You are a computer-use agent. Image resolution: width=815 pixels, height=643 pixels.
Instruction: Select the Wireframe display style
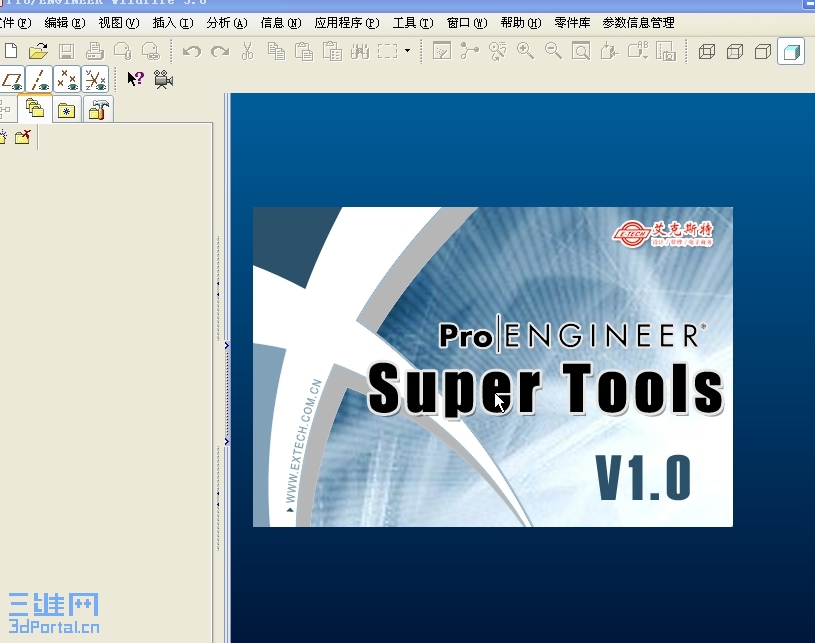coord(707,51)
